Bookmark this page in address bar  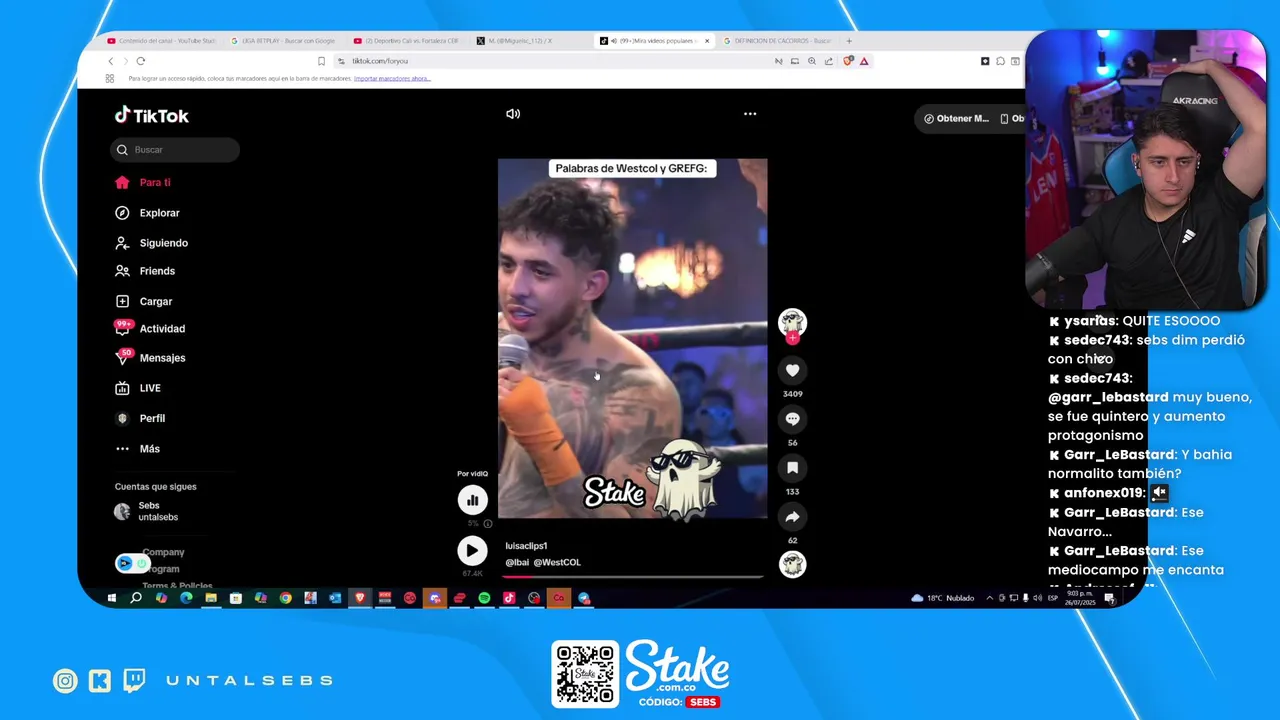[321, 61]
